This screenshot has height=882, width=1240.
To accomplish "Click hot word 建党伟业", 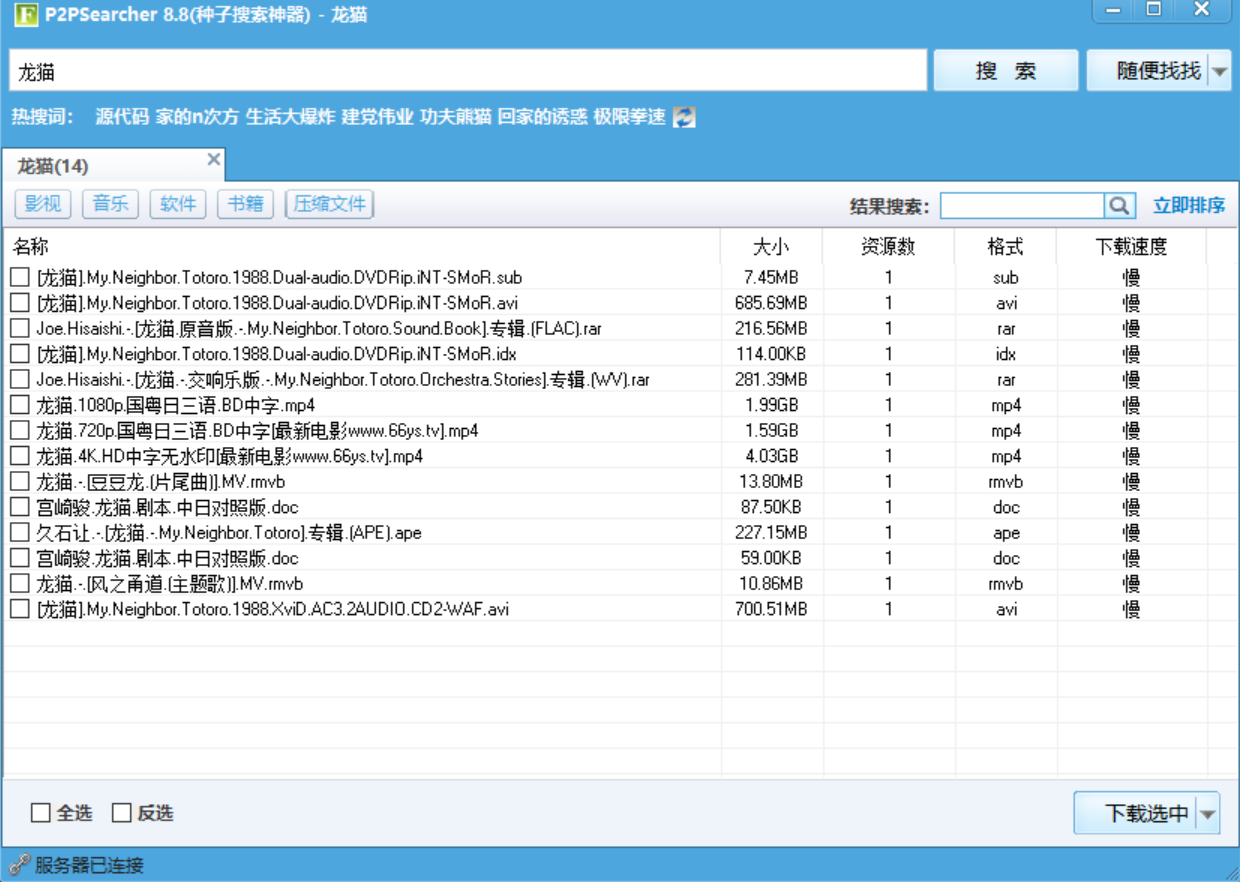I will (x=377, y=117).
